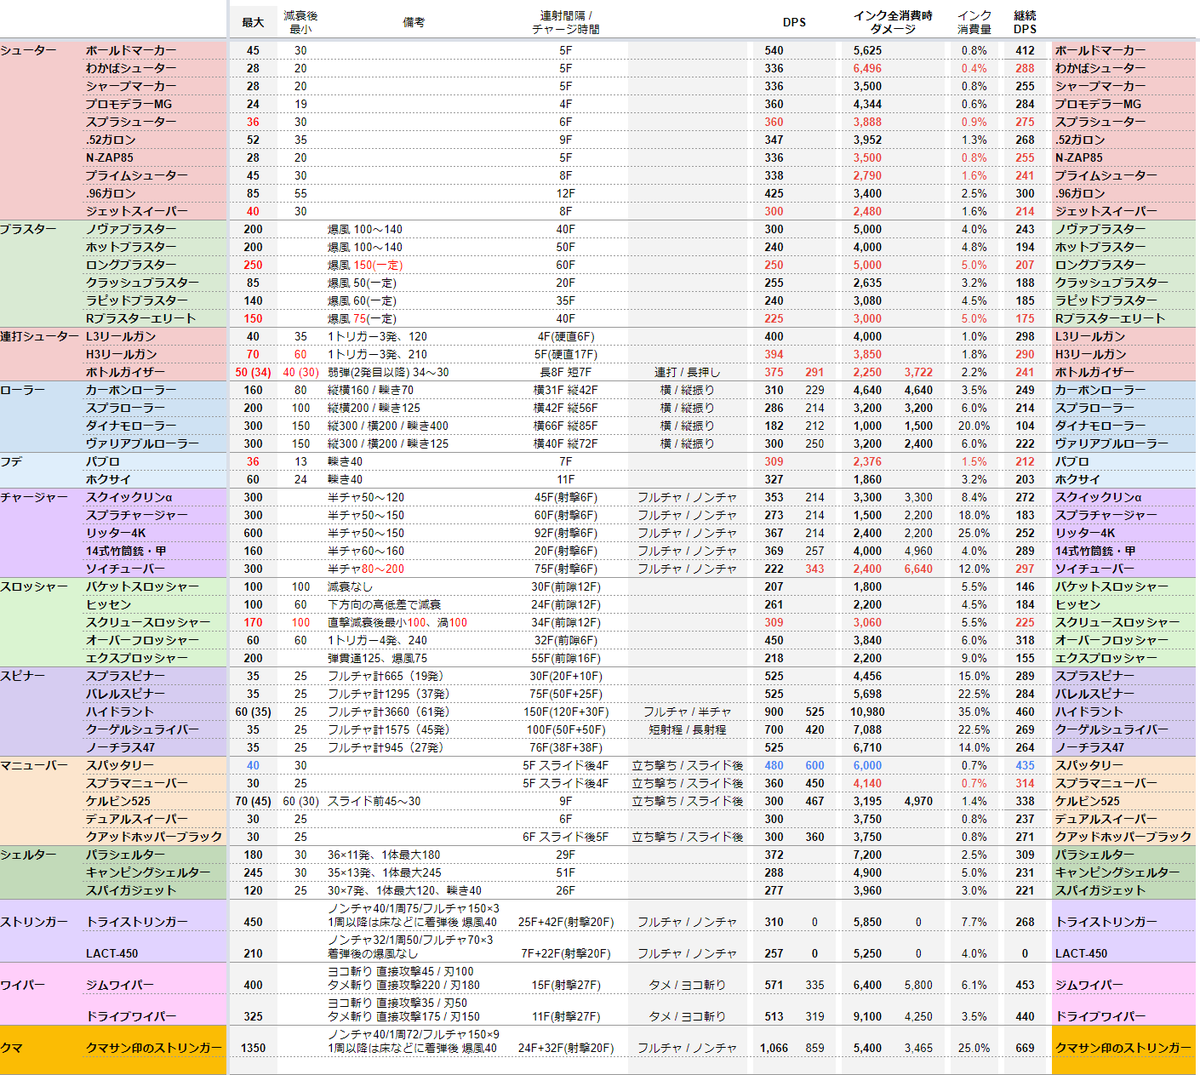Click the 継続DPS column header
The width and height of the screenshot is (1200, 1075).
tap(1025, 23)
